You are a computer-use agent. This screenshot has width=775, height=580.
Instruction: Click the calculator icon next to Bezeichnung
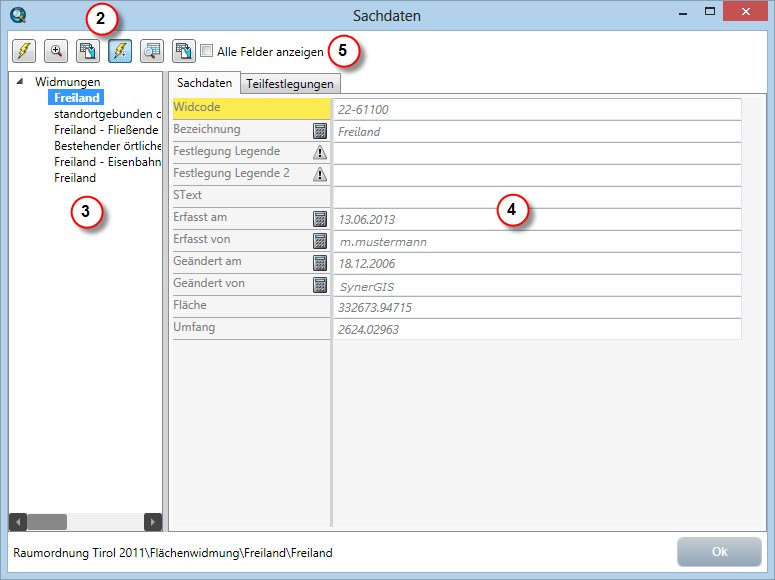[320, 131]
